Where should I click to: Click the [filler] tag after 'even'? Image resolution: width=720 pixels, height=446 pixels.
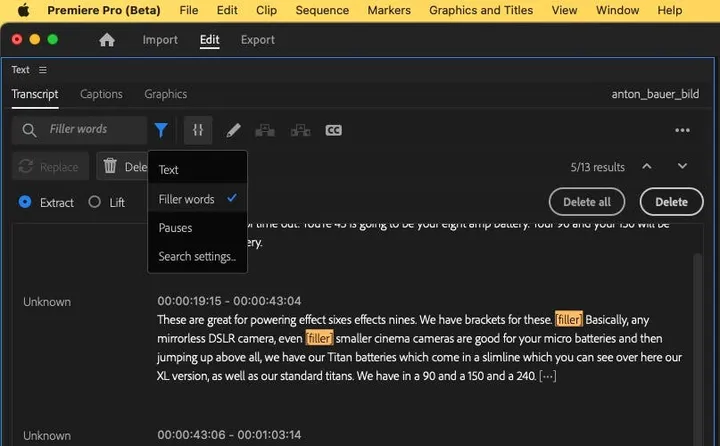coord(319,338)
